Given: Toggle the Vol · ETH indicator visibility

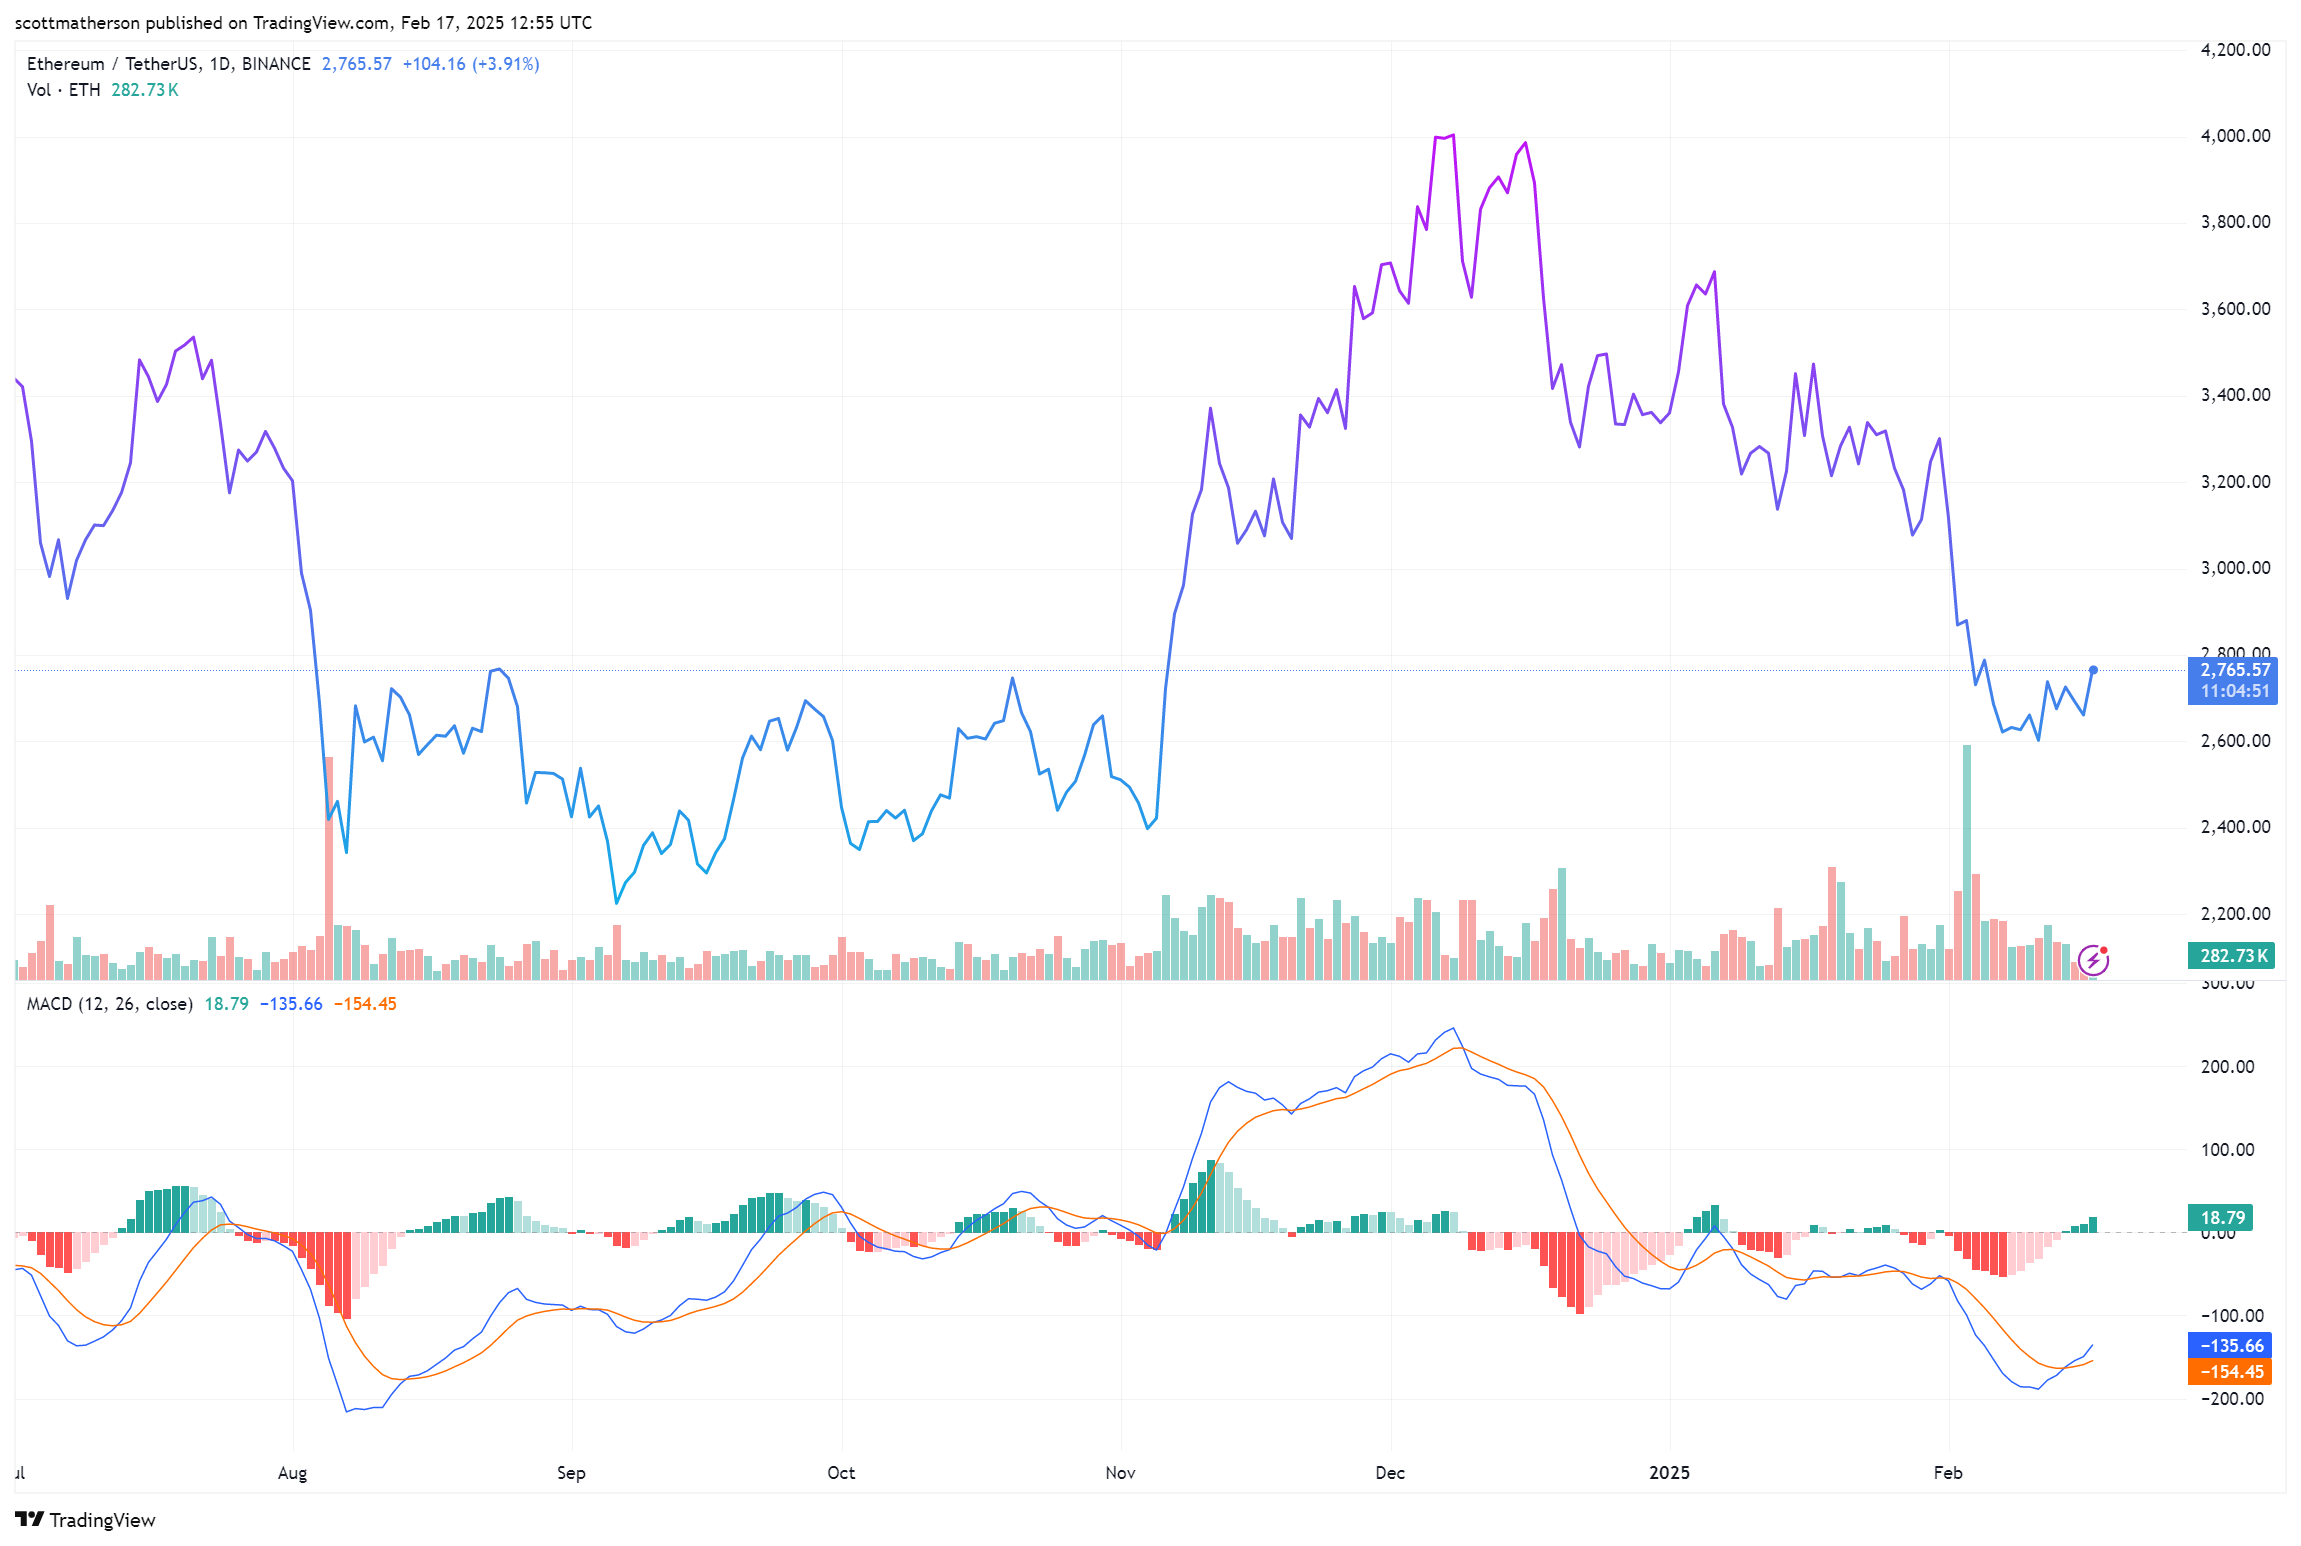Looking at the screenshot, I should (62, 89).
